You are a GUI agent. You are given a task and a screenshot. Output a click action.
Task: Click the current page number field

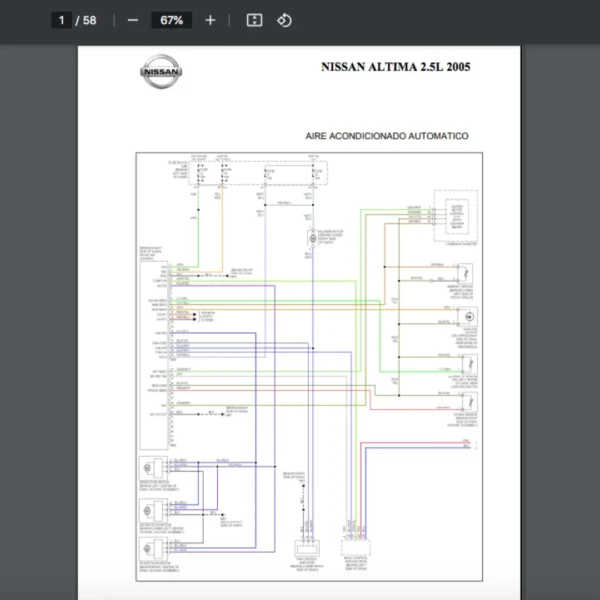pos(61,20)
